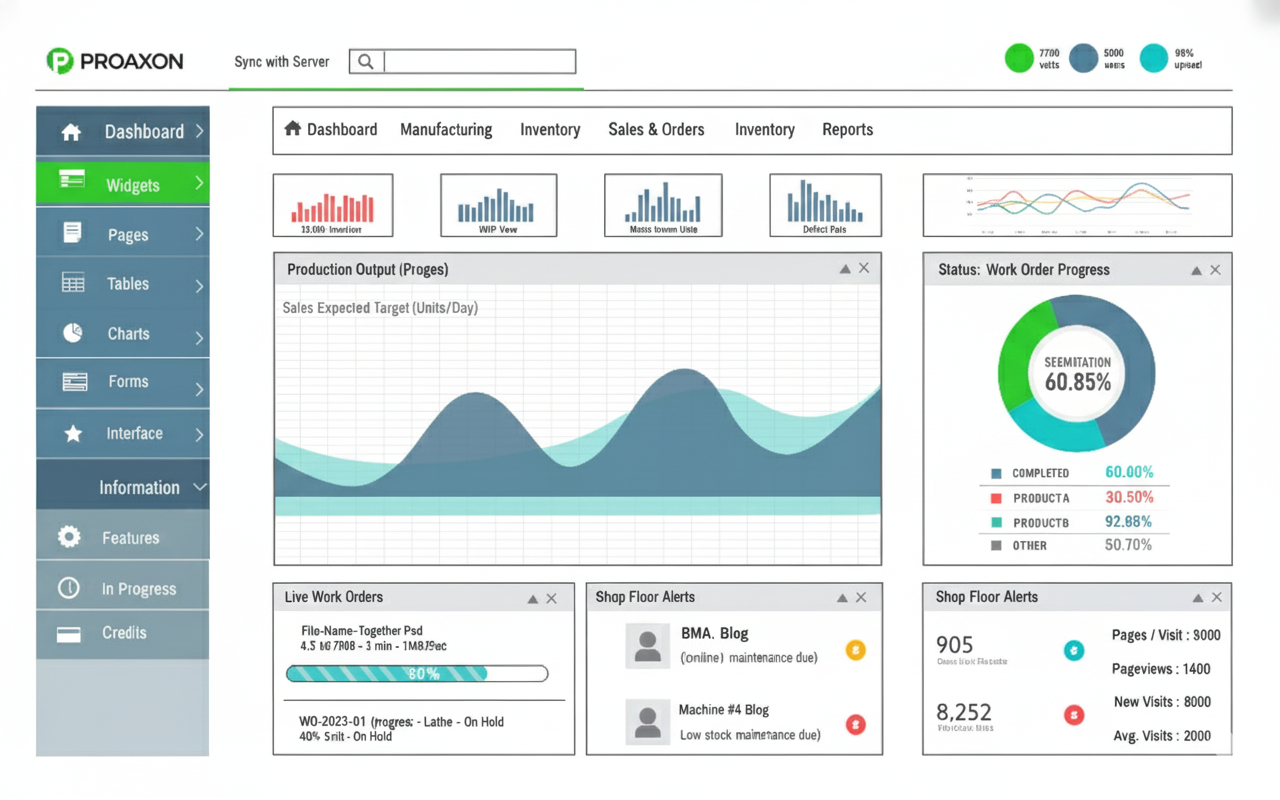Collapse the Work Order Progress panel

[1196, 270]
